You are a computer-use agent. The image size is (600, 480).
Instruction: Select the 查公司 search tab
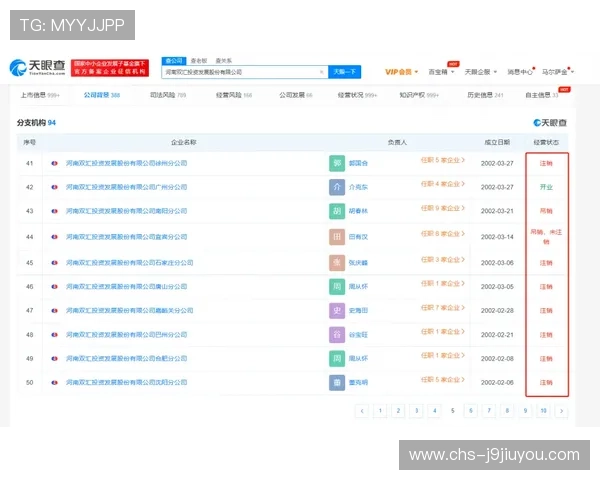(174, 61)
